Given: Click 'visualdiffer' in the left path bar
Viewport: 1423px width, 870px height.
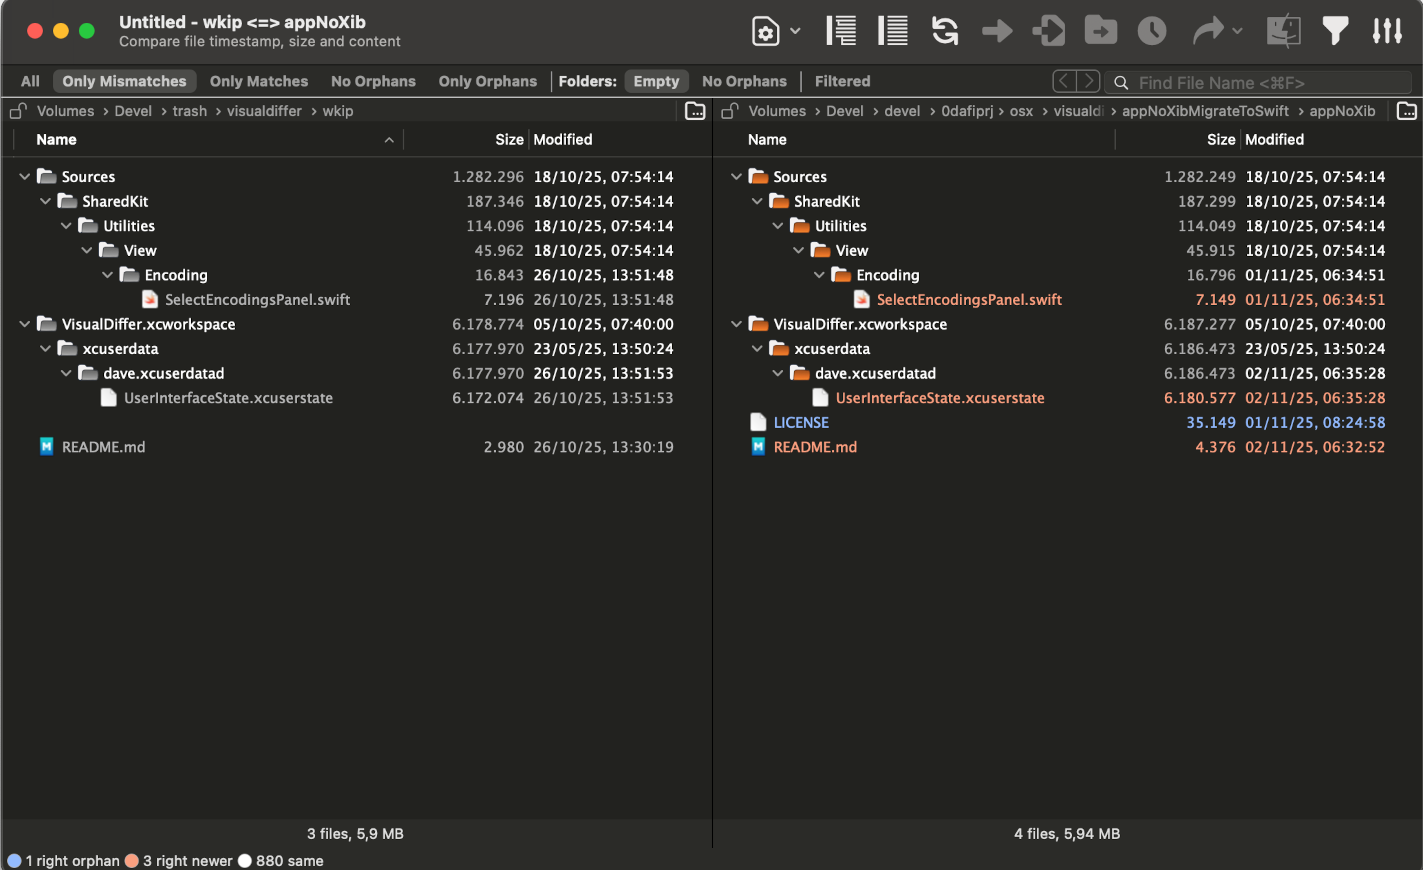Looking at the screenshot, I should pyautogui.click(x=264, y=111).
